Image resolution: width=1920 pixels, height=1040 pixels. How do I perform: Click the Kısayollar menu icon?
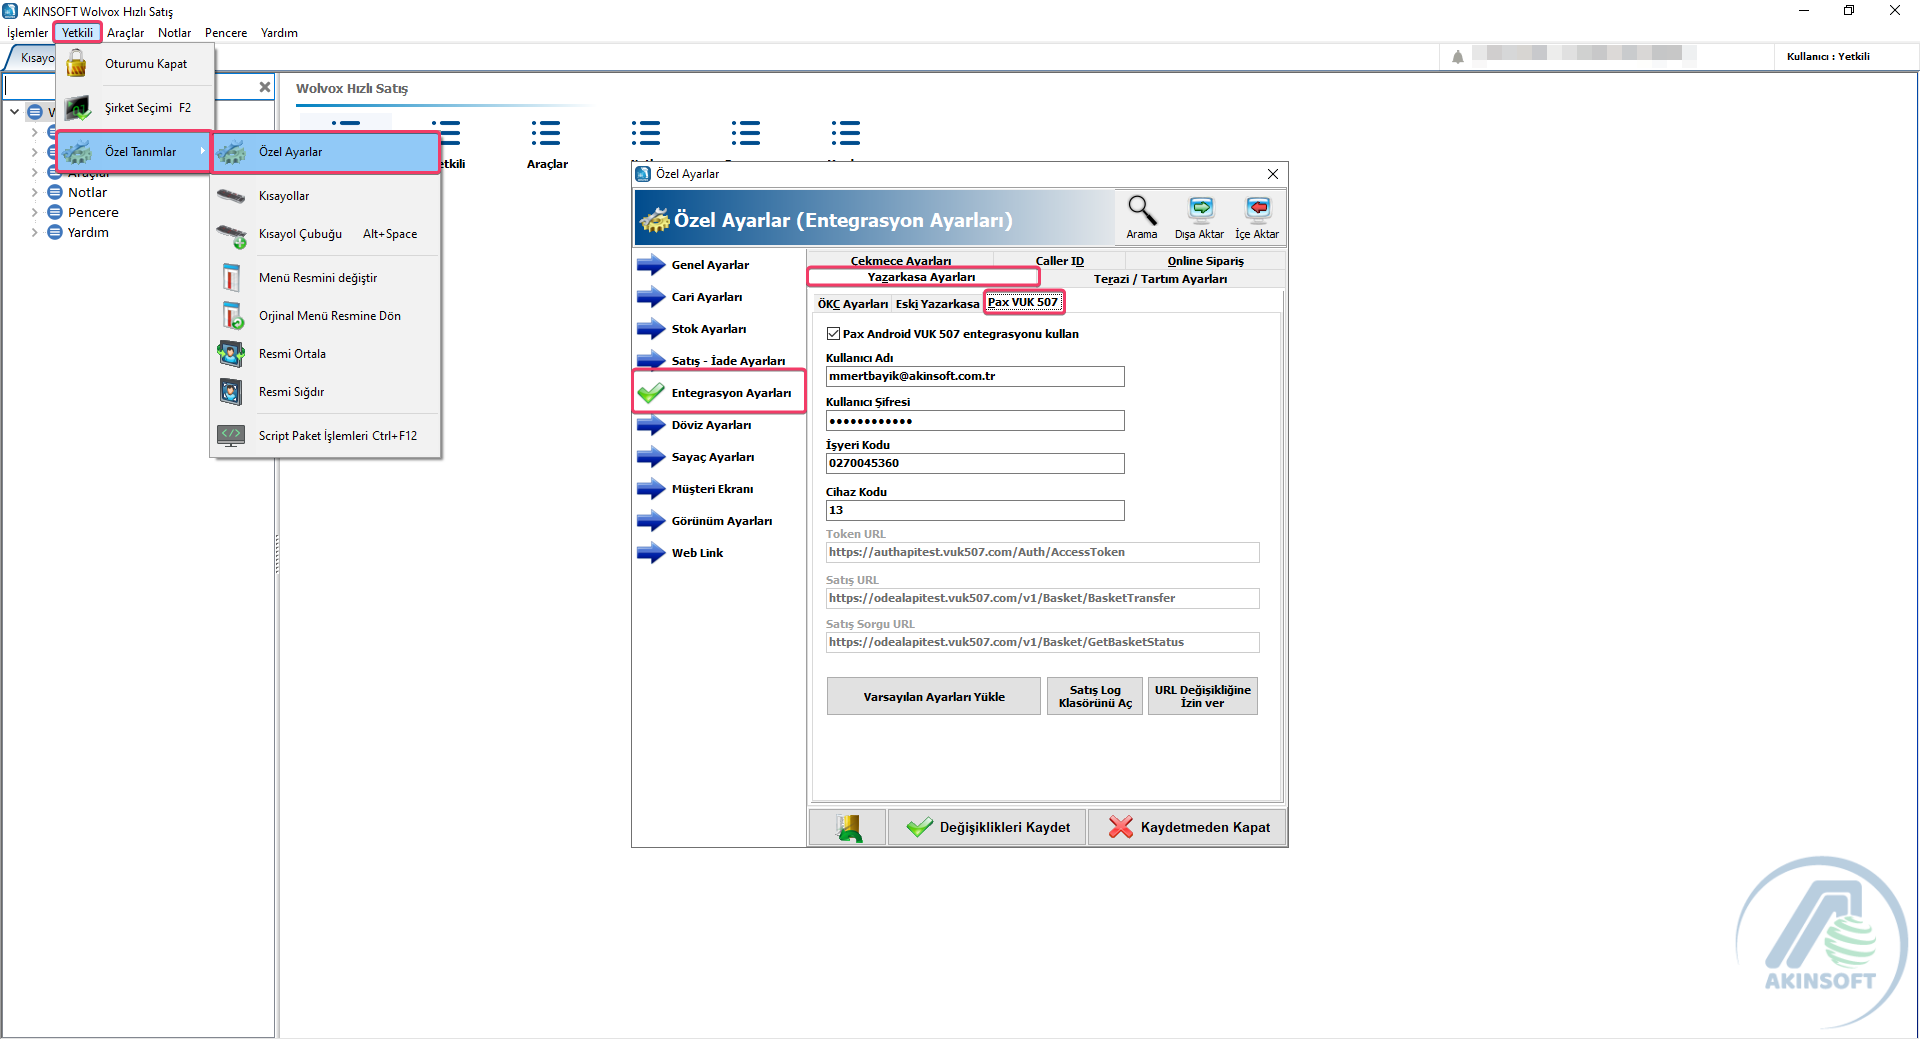[x=231, y=196]
